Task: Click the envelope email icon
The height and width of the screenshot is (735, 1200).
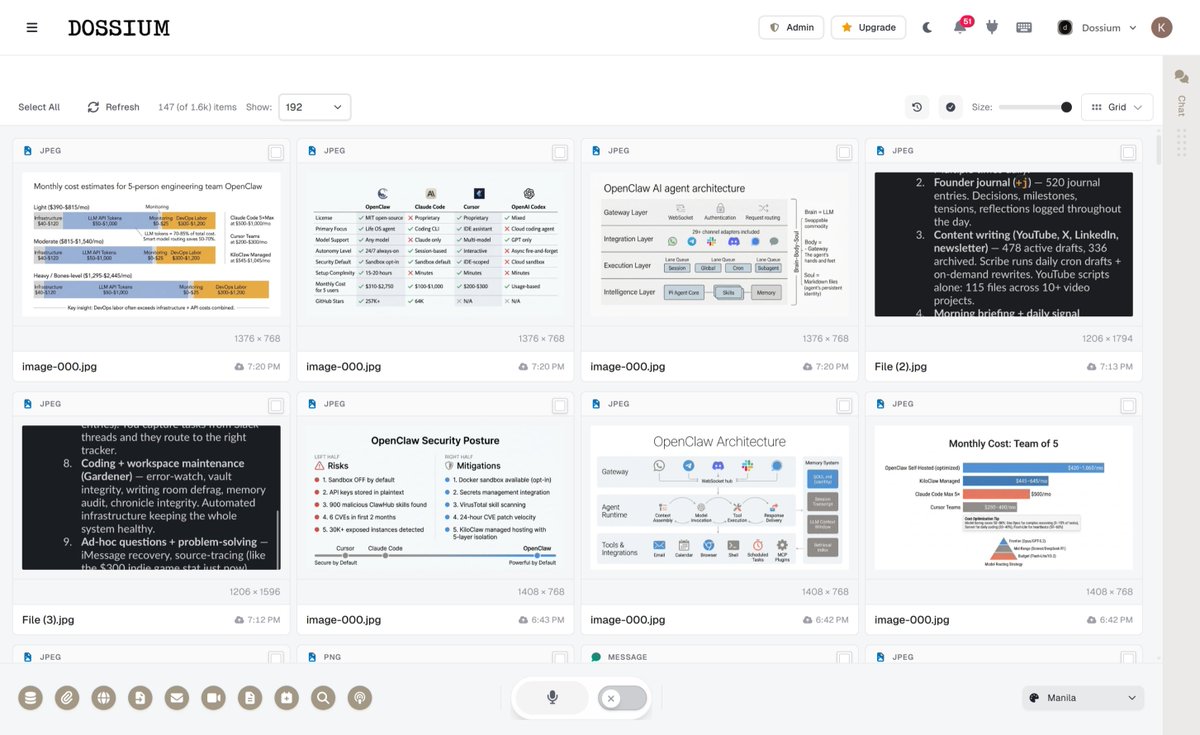Action: [x=177, y=698]
